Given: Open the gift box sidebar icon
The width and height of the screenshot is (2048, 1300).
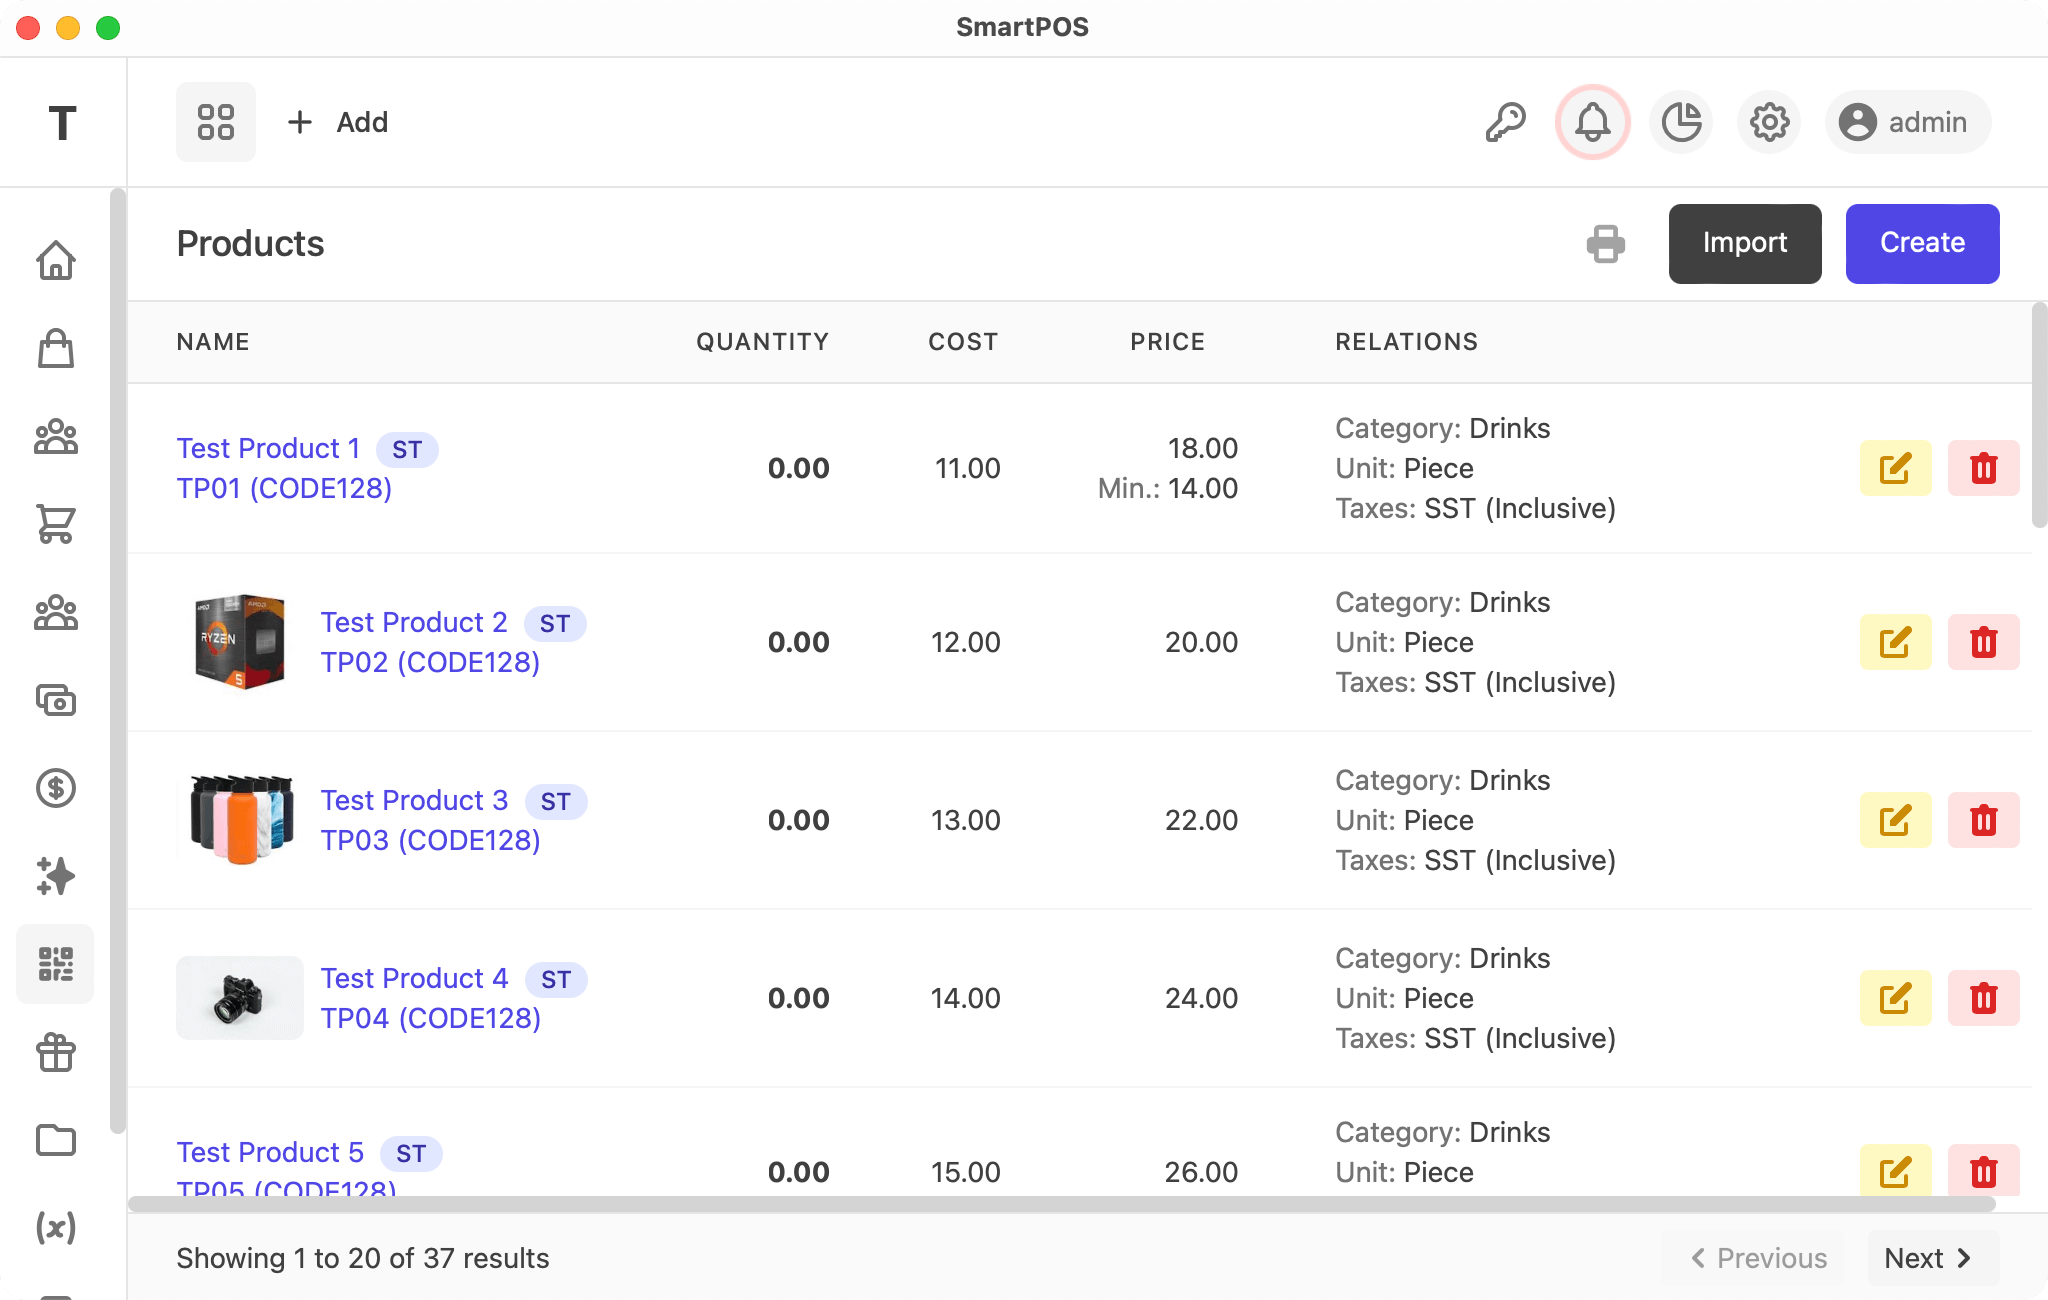Looking at the screenshot, I should click(x=56, y=1052).
